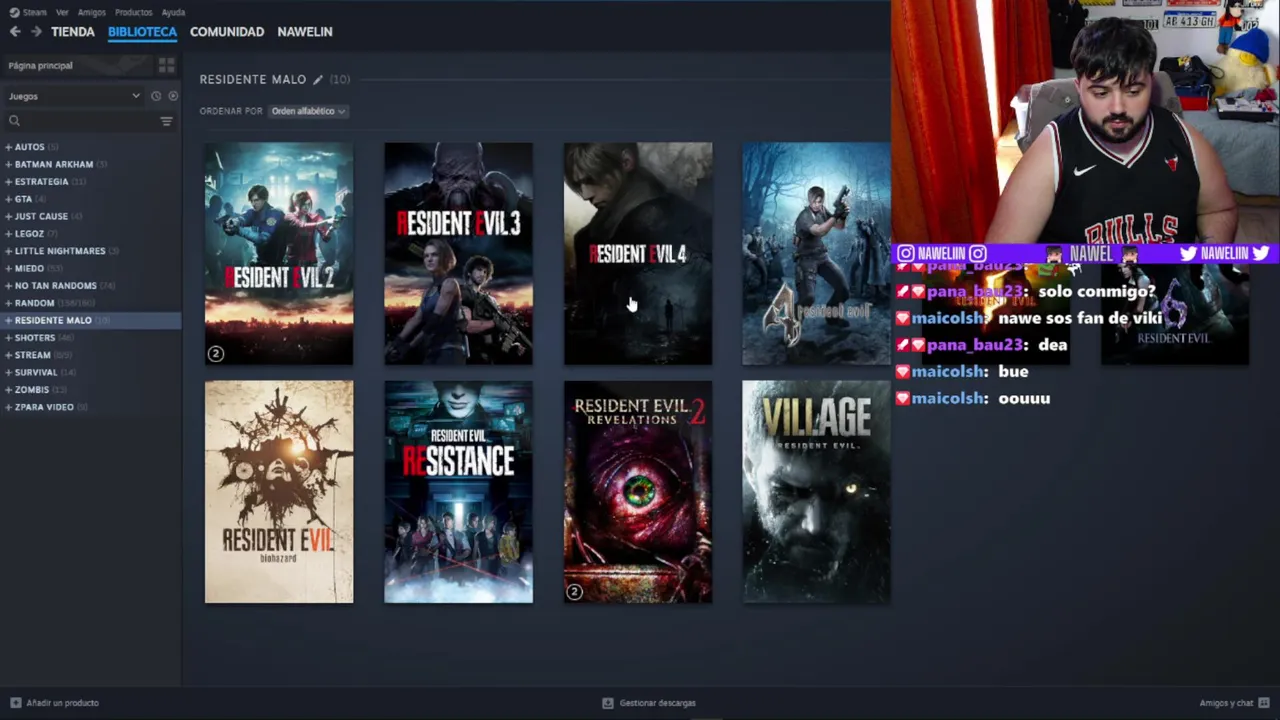Expand the GTA collection
This screenshot has height=720, width=1280.
tap(8, 199)
